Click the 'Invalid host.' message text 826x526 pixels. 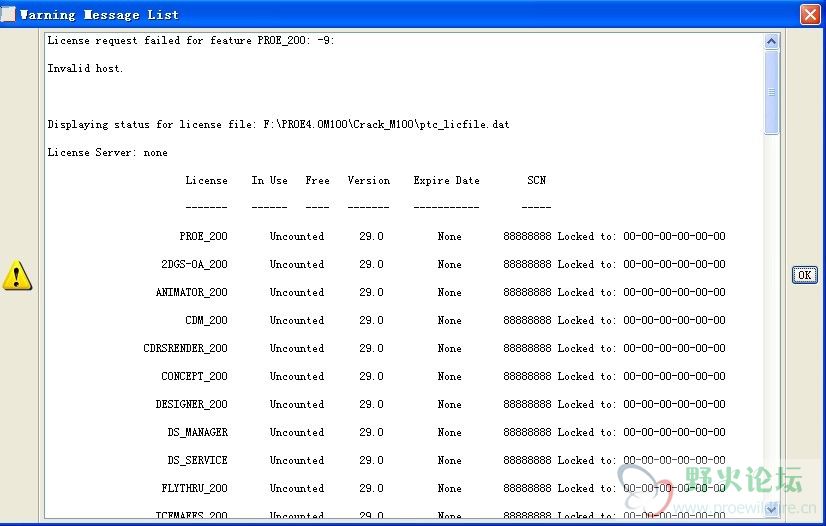(85, 68)
